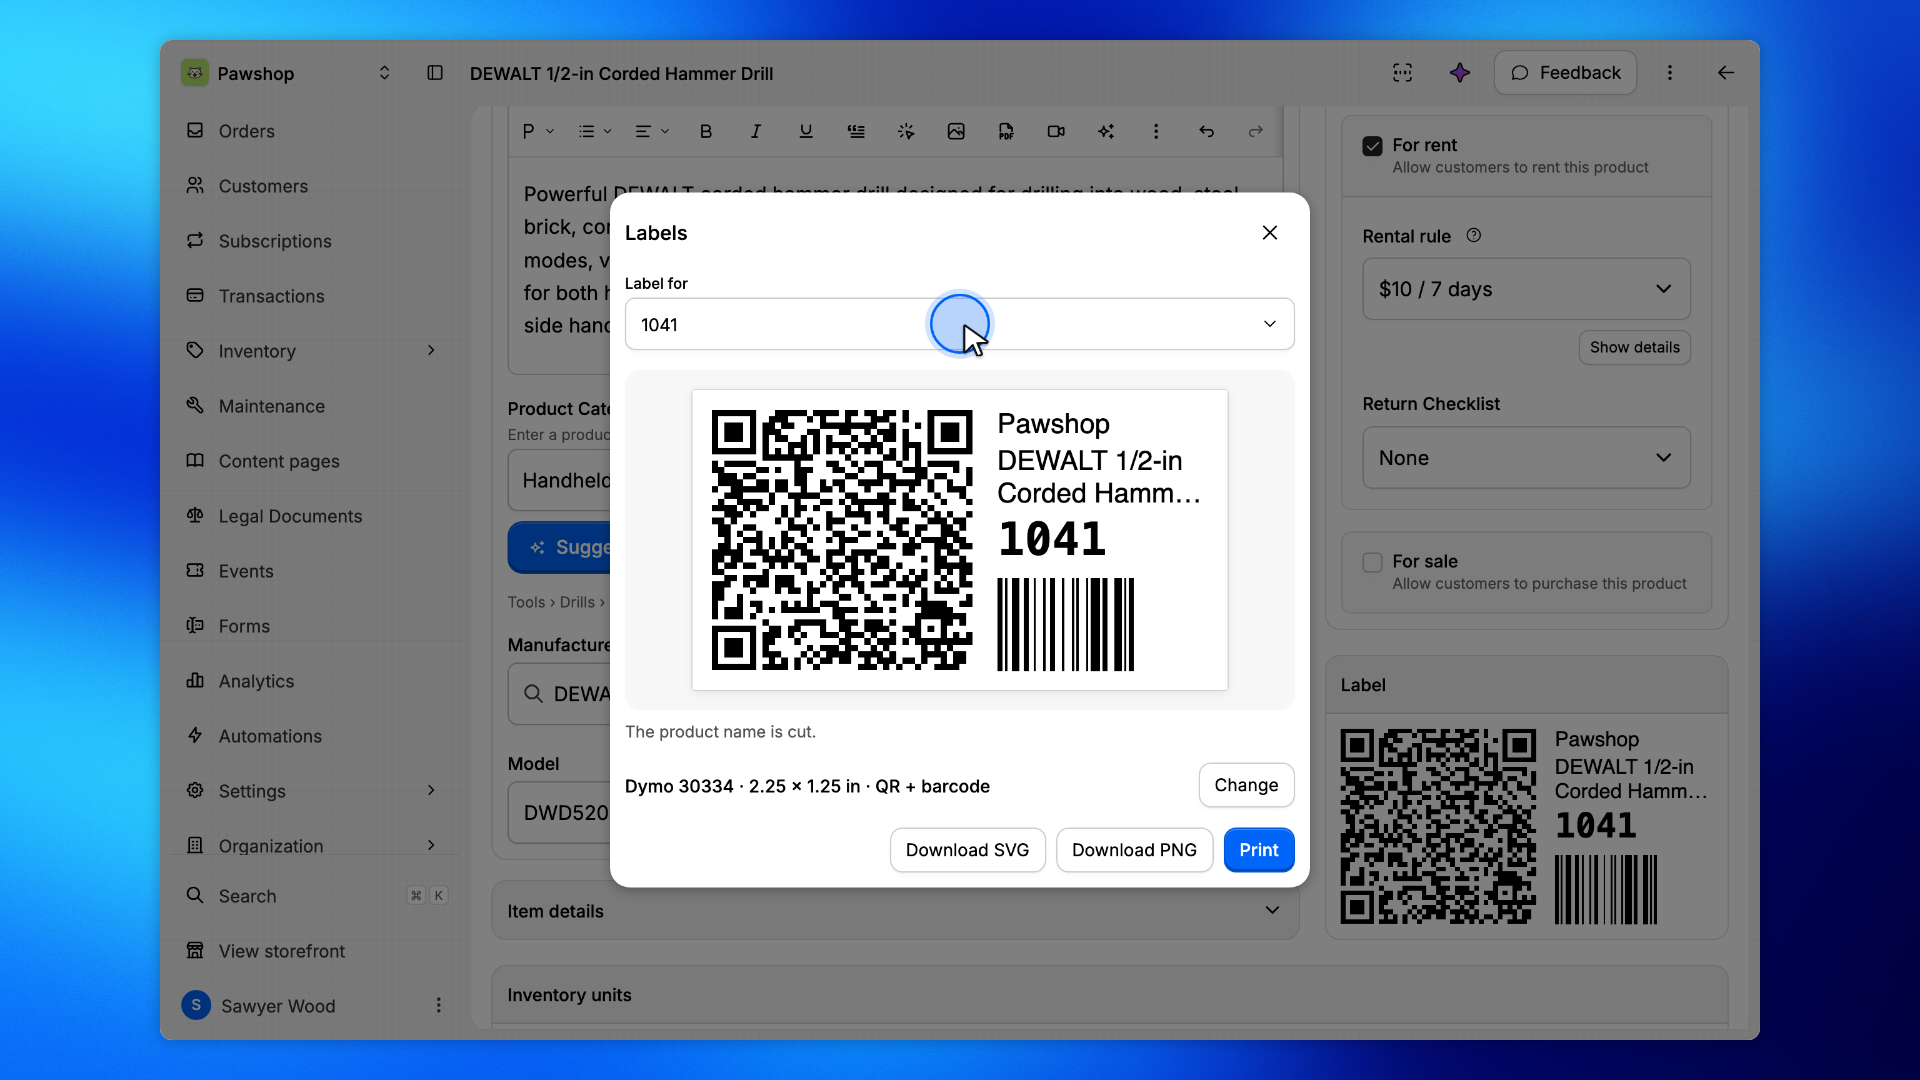The width and height of the screenshot is (1920, 1080).
Task: Open the text alignment dropdown
Action: [652, 131]
